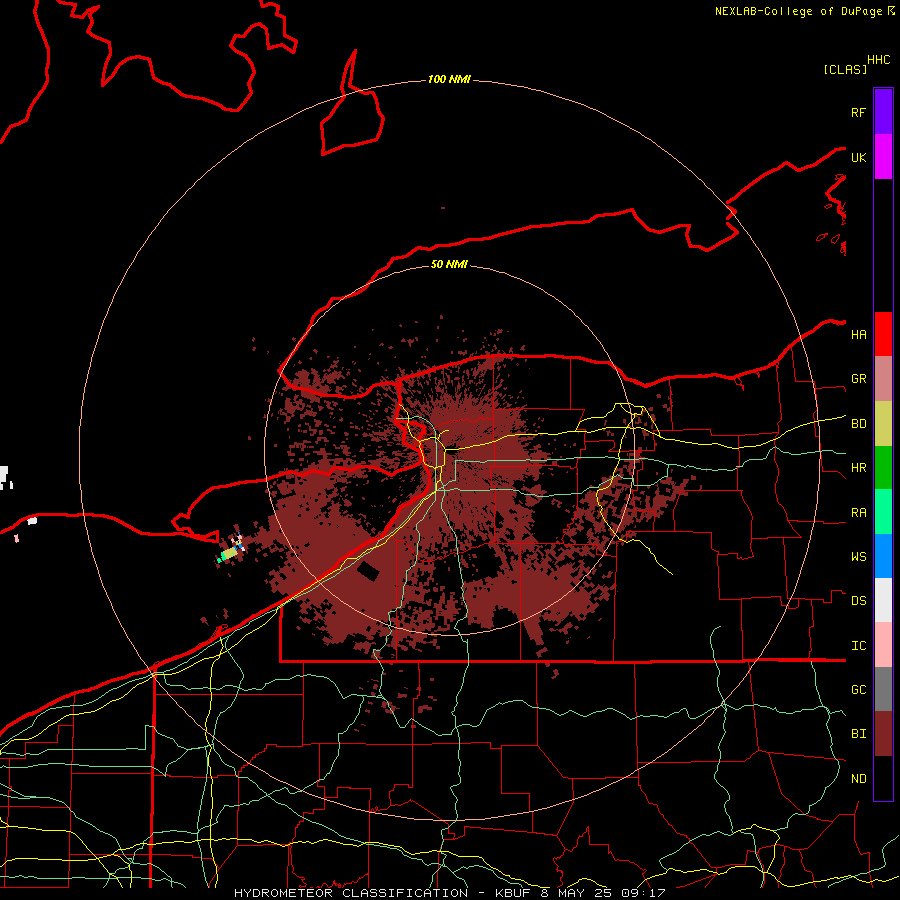Click the 'BD' legend label
900x900 pixels.
coord(858,424)
